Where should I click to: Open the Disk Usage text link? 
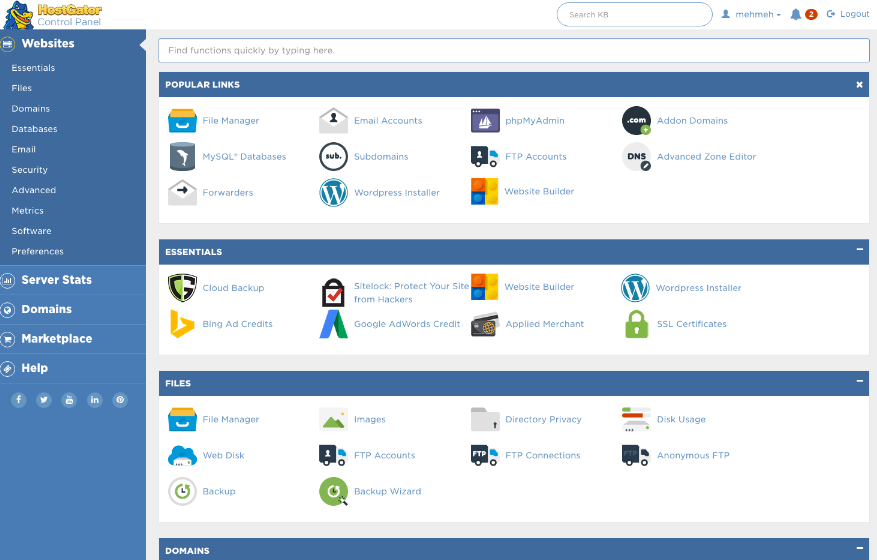click(x=681, y=420)
